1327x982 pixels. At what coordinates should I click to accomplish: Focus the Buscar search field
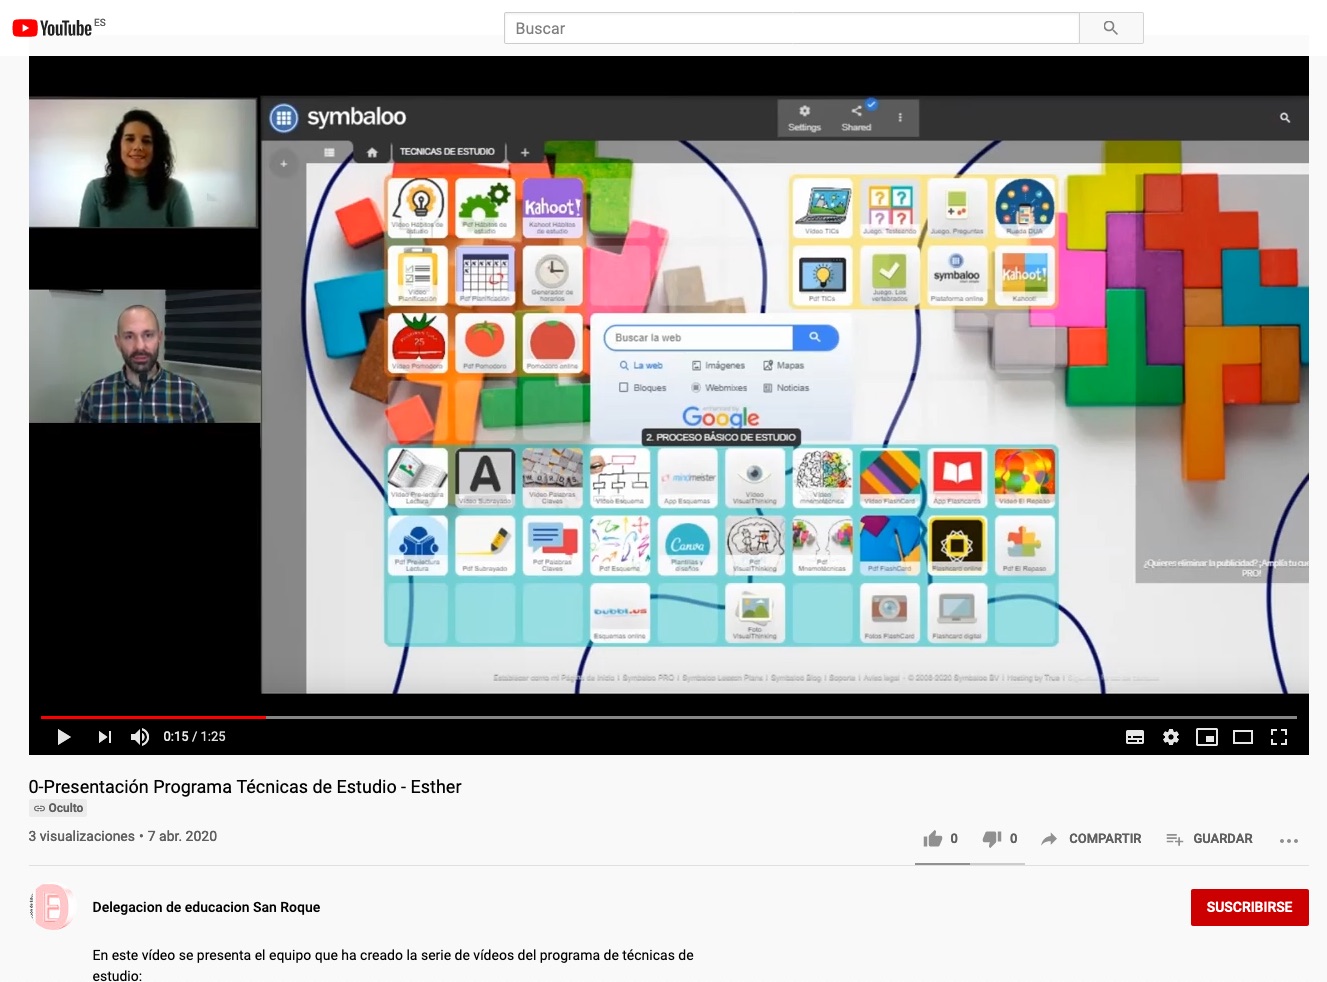tap(791, 28)
